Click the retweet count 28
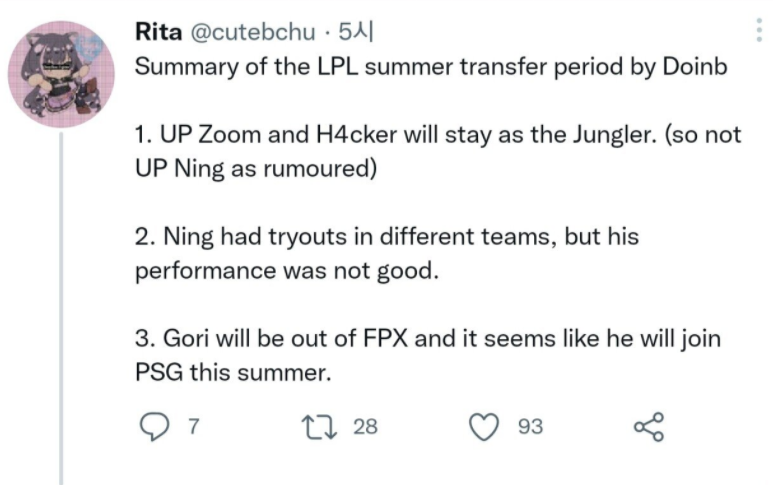The width and height of the screenshot is (773, 485). tap(365, 427)
